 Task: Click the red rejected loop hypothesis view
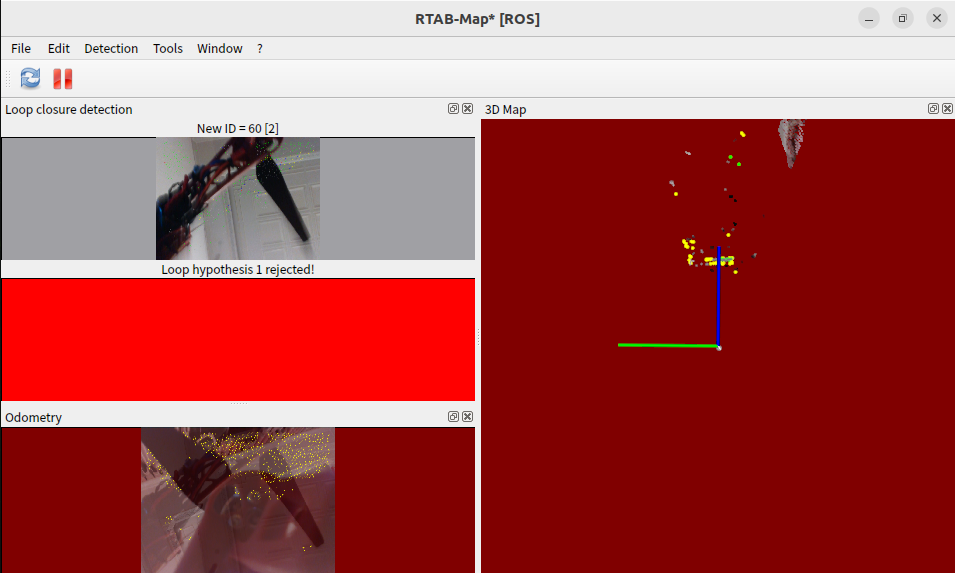click(238, 340)
